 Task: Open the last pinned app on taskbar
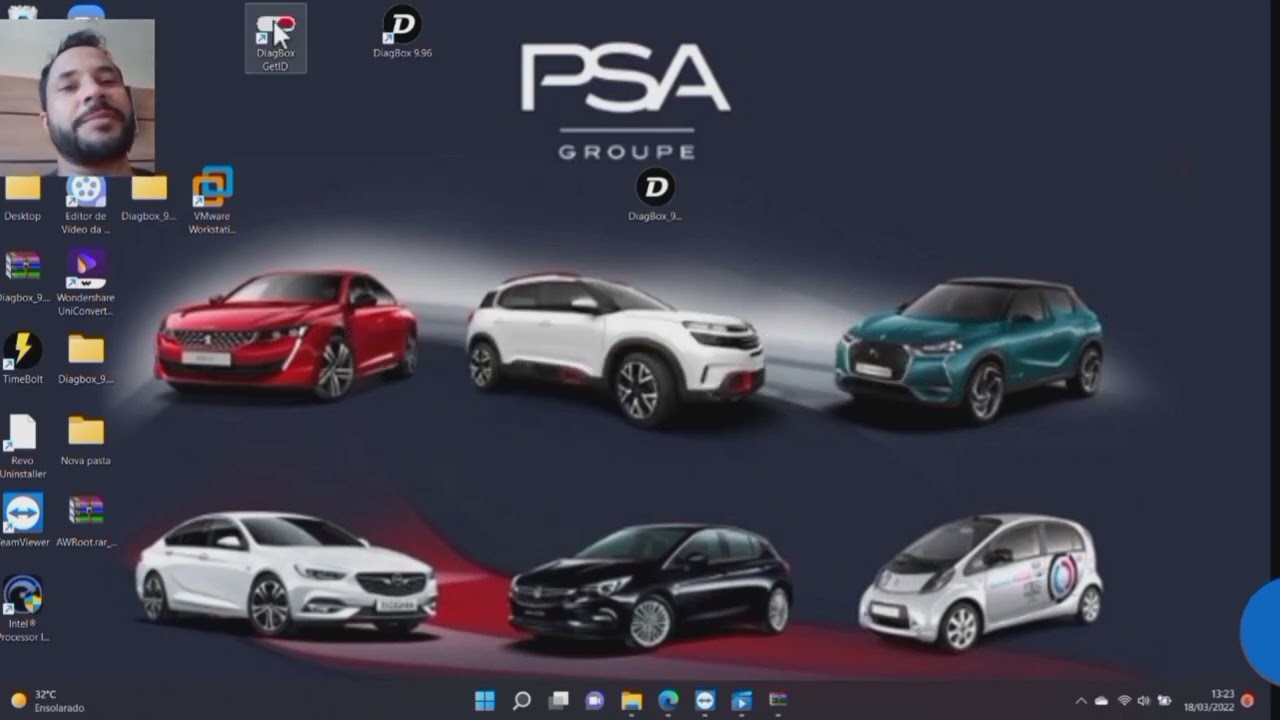tap(778, 701)
